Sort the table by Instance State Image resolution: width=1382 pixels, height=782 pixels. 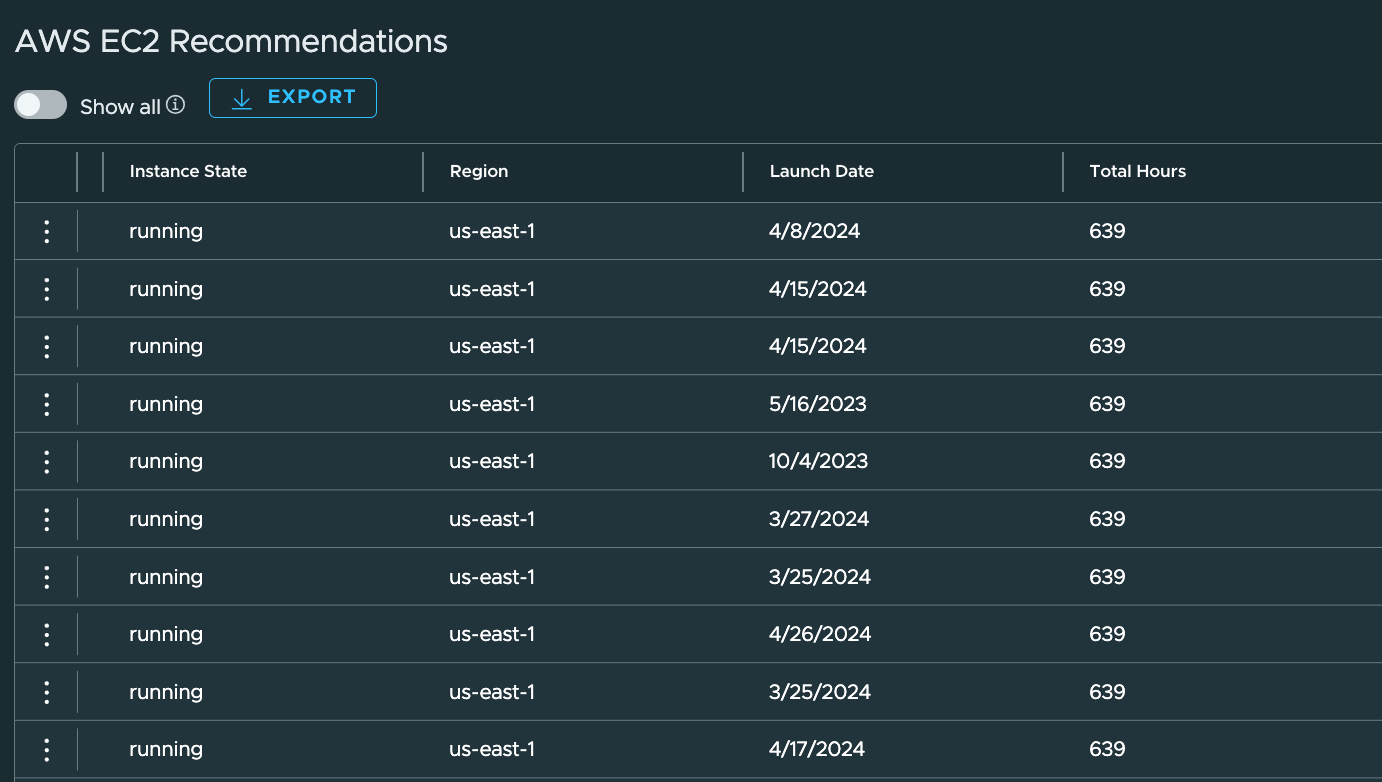coord(187,171)
